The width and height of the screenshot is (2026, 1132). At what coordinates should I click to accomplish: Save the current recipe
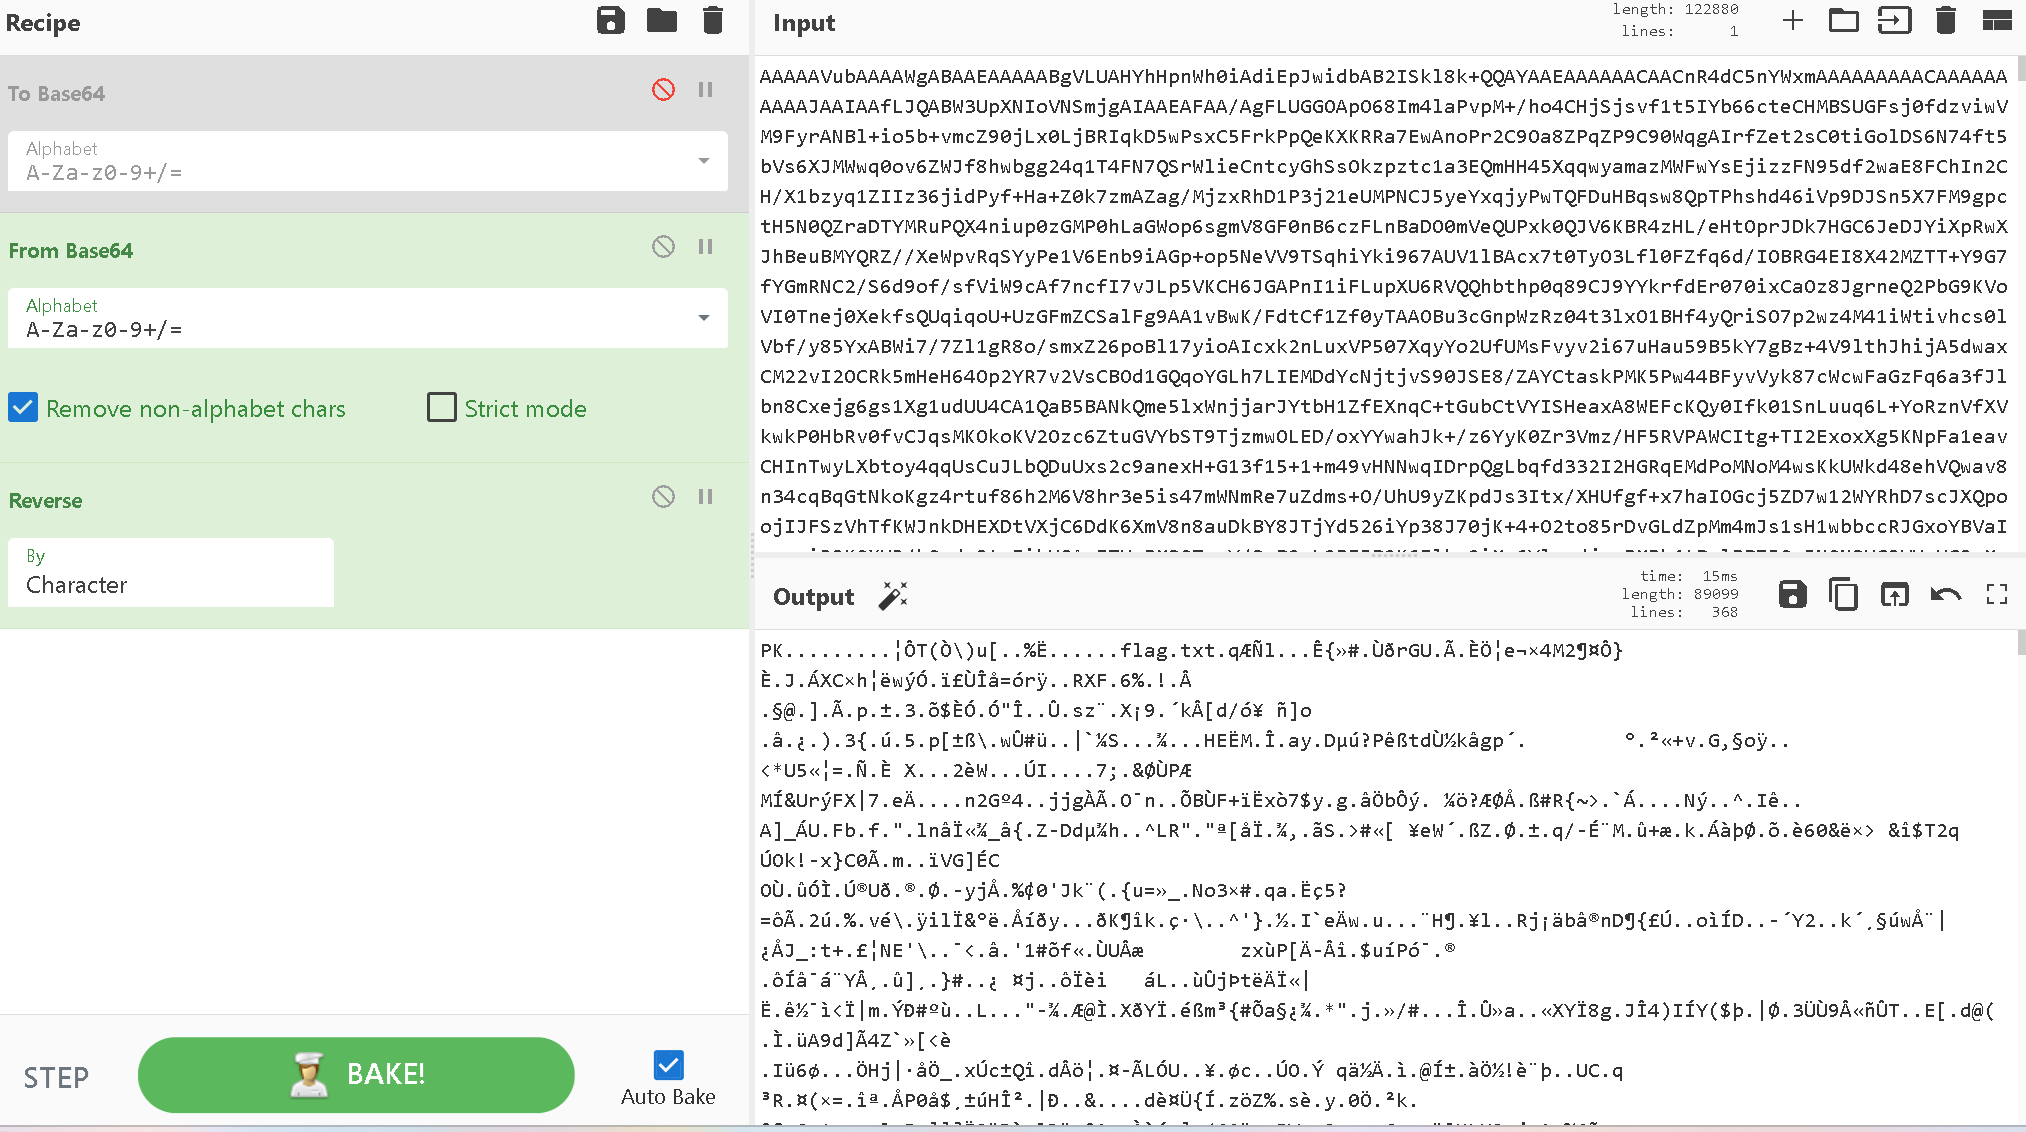tap(610, 21)
